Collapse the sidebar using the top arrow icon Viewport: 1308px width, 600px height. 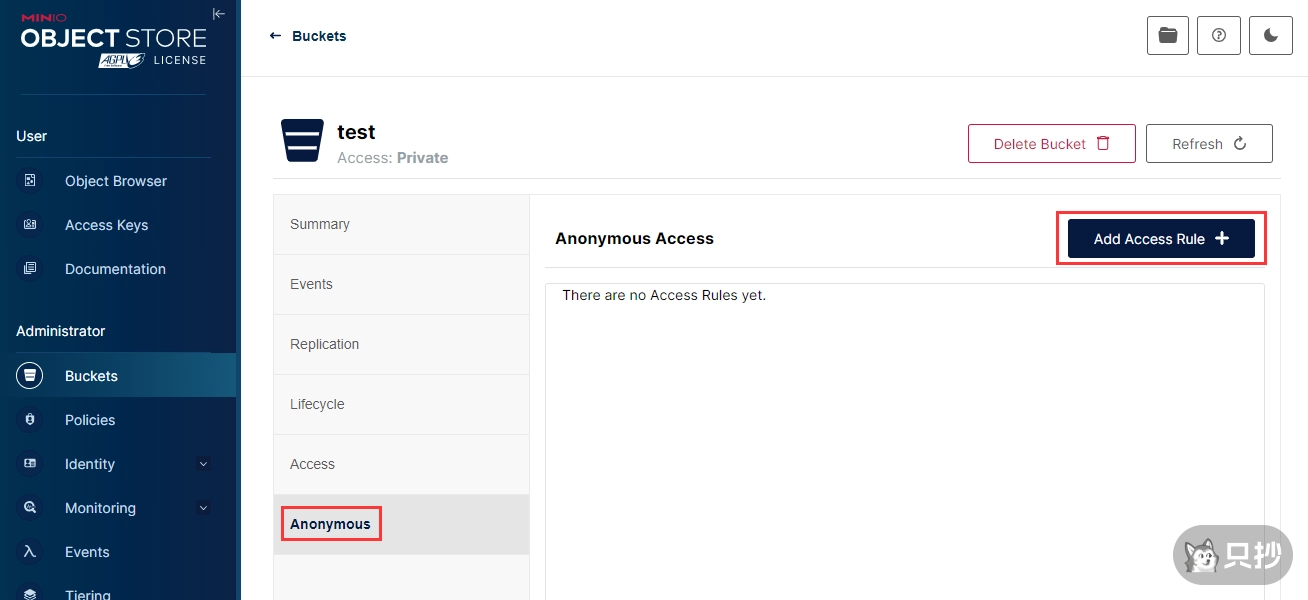click(x=219, y=14)
